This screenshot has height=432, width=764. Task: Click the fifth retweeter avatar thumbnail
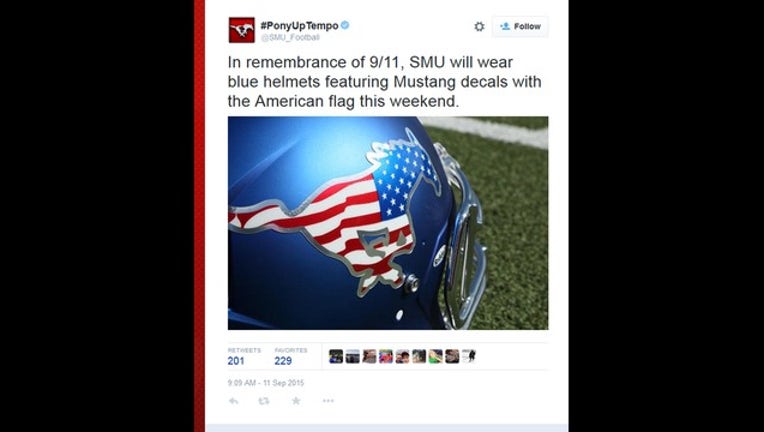point(402,357)
